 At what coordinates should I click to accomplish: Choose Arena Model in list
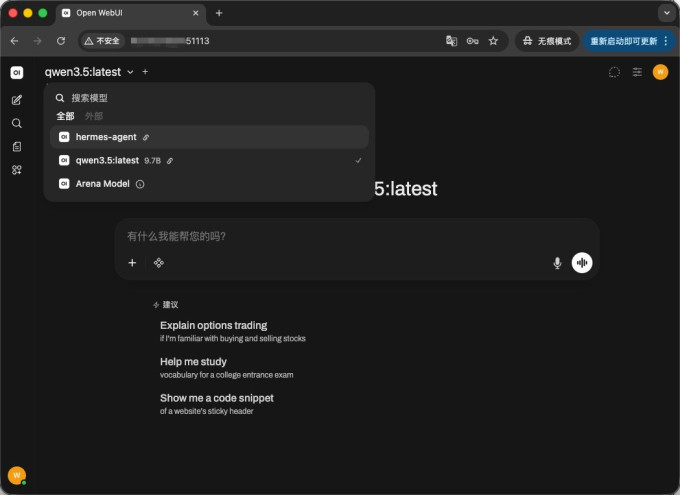click(209, 184)
